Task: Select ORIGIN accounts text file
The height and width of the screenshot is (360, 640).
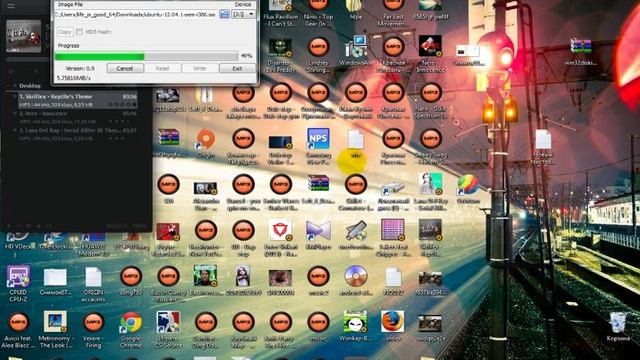Action: (x=93, y=284)
